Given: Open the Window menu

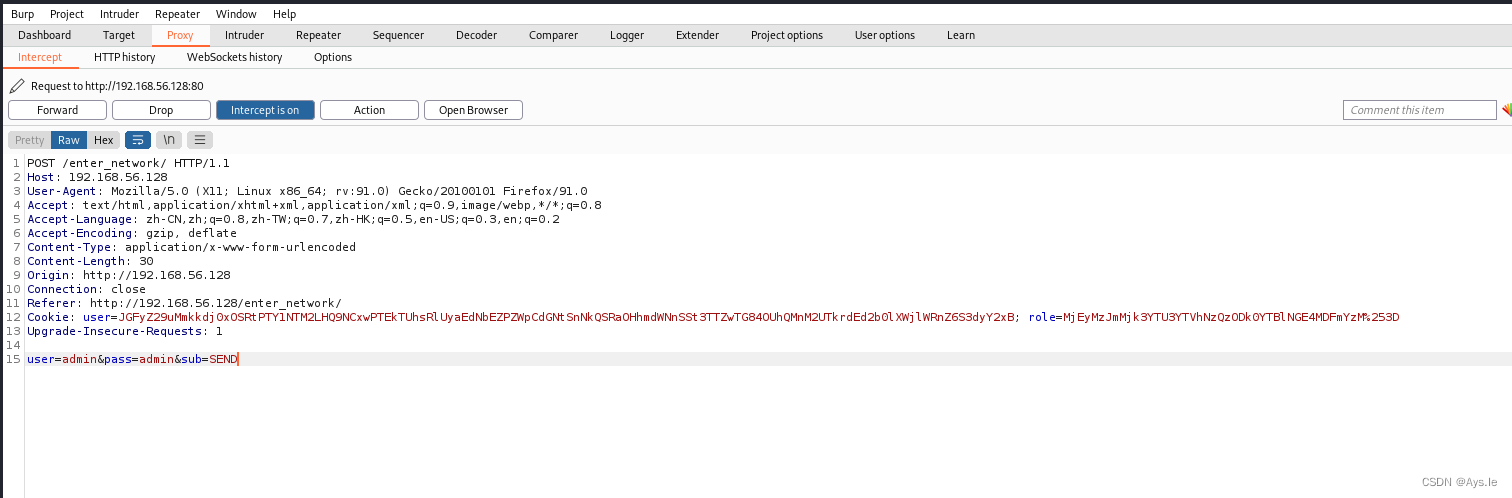Looking at the screenshot, I should (x=236, y=14).
